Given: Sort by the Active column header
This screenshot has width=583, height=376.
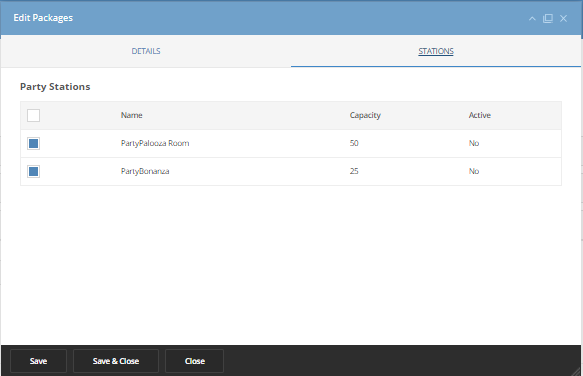Looking at the screenshot, I should pos(480,115).
